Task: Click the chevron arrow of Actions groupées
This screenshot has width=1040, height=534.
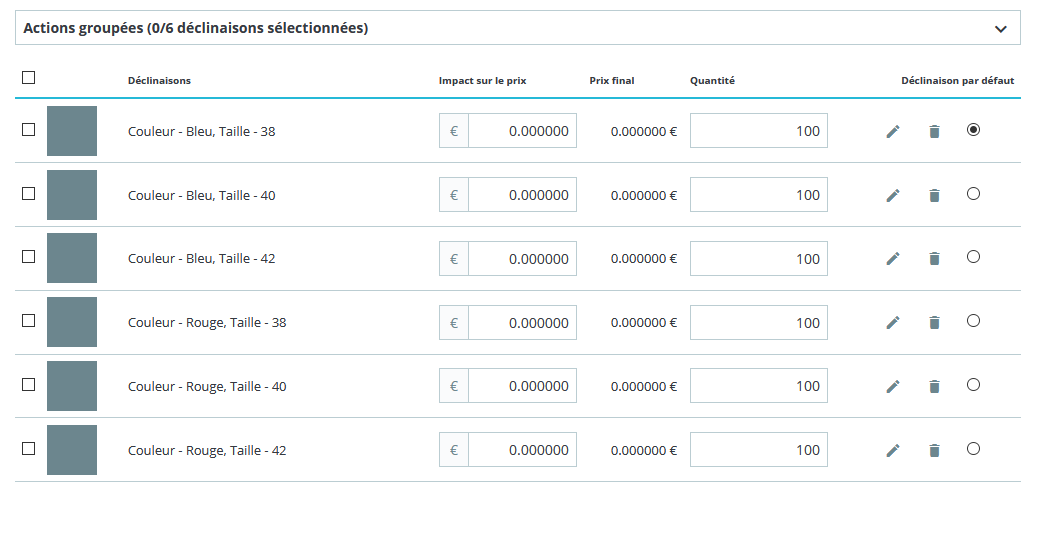Action: 1000,29
